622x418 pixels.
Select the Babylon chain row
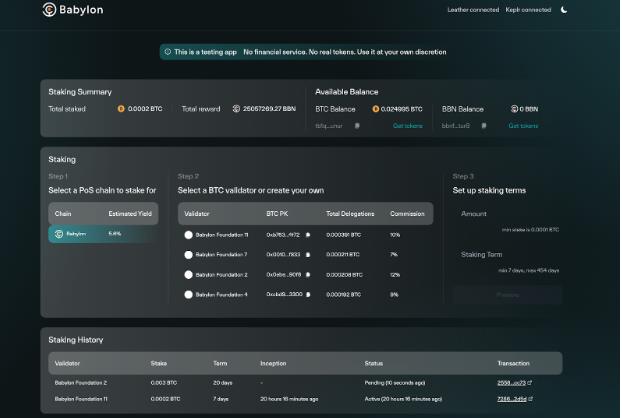coord(103,234)
